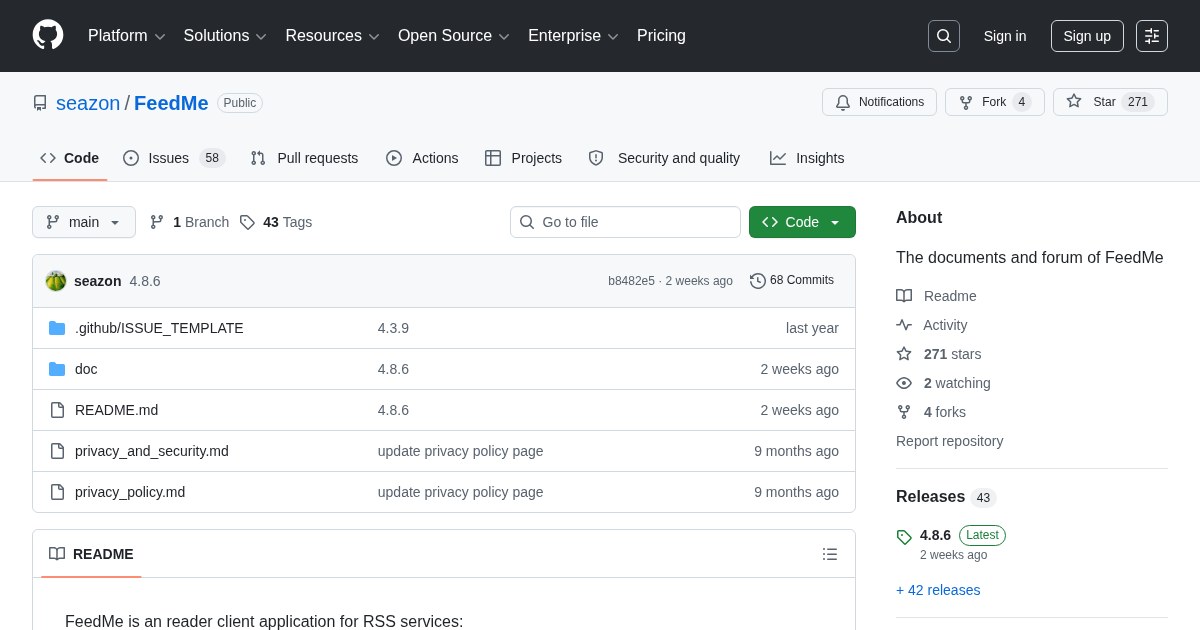Viewport: 1200px width, 630px height.
Task: Open seazon author name in commit row
Action: [97, 281]
